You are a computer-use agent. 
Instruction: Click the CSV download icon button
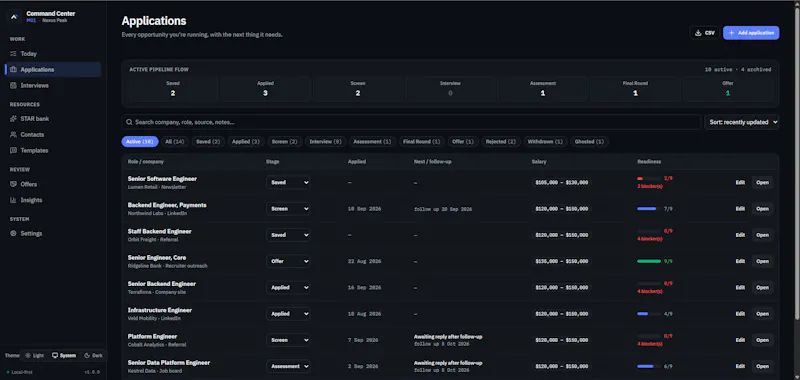tap(705, 33)
